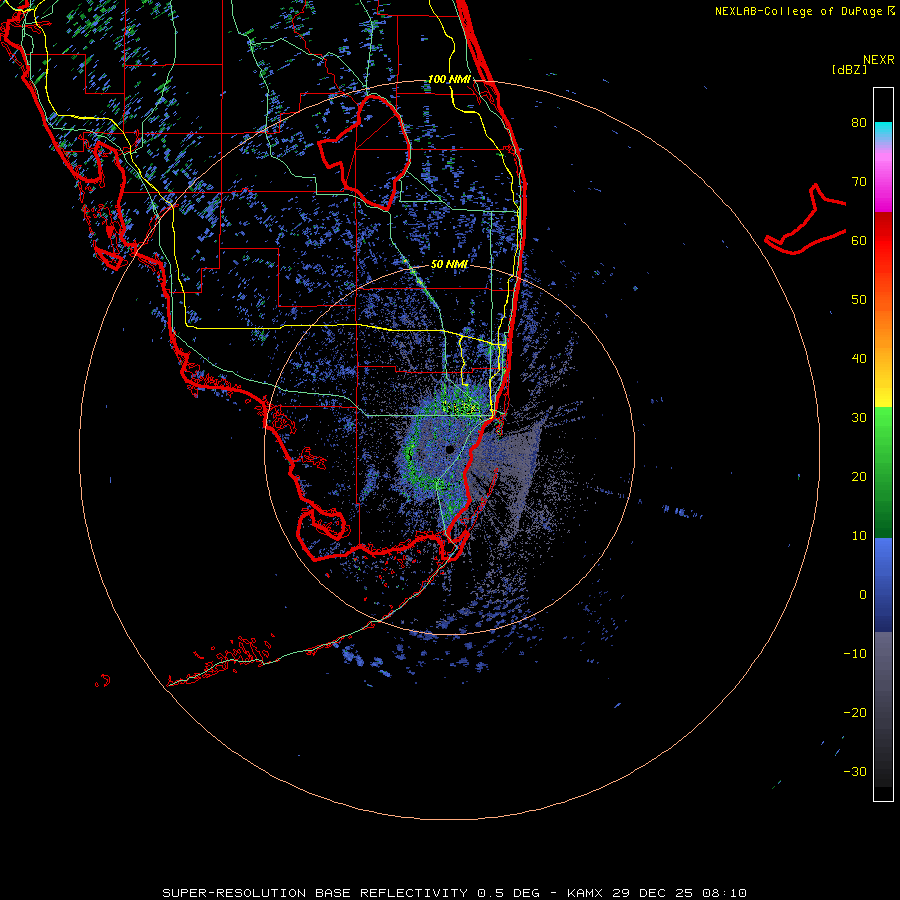Click the 40 dBZ scale value

tap(859, 359)
